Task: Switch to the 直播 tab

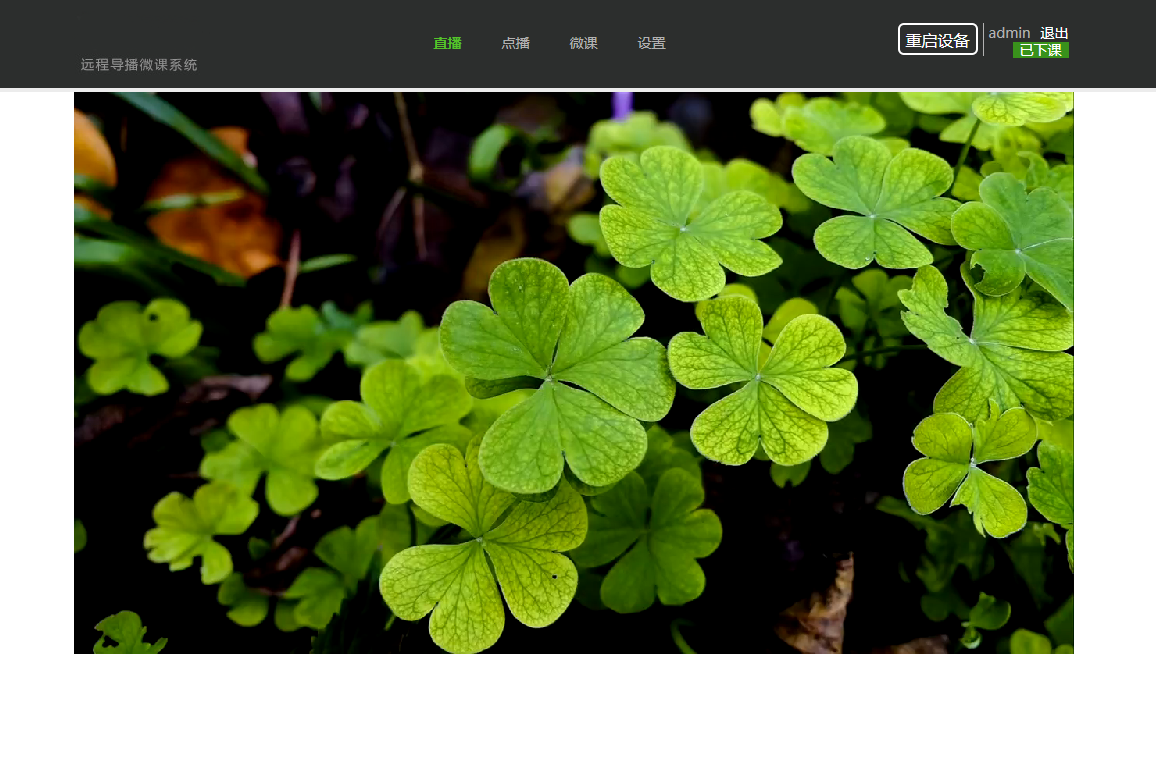Action: pyautogui.click(x=447, y=43)
